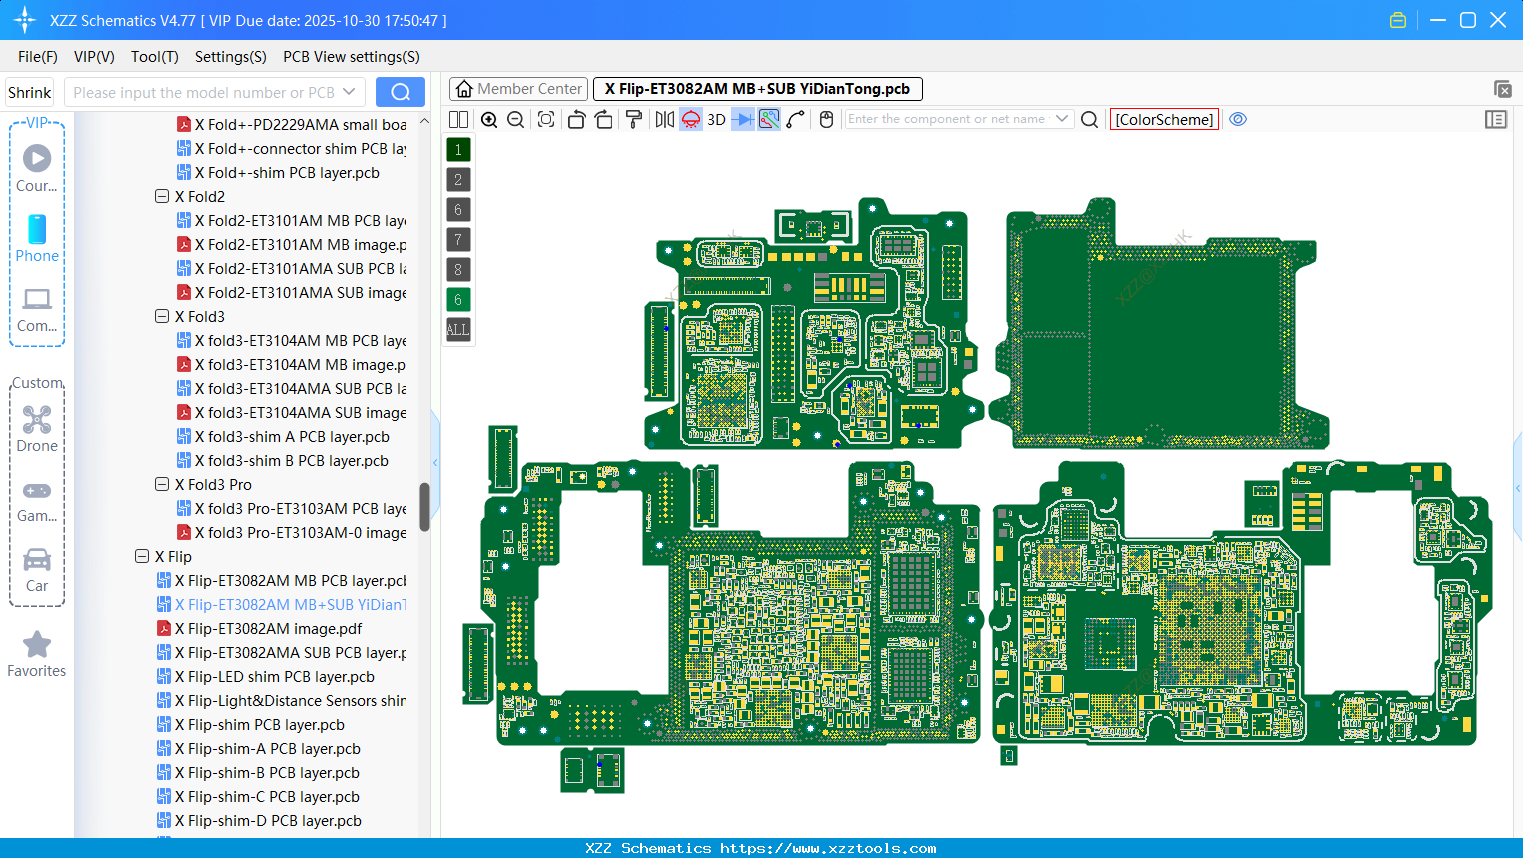
Task: Toggle the split view icon in PCB toolbar
Action: (x=458, y=119)
